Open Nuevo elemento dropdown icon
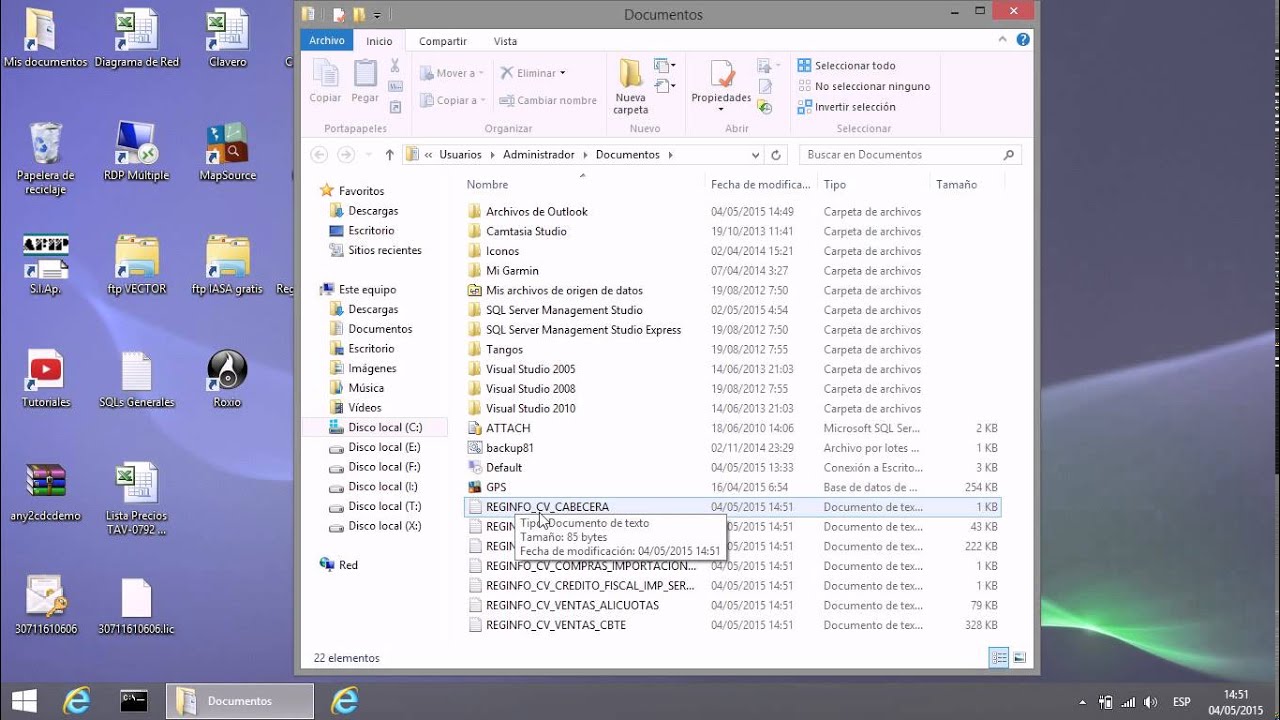Screen dimensions: 1280x720 tap(664, 66)
